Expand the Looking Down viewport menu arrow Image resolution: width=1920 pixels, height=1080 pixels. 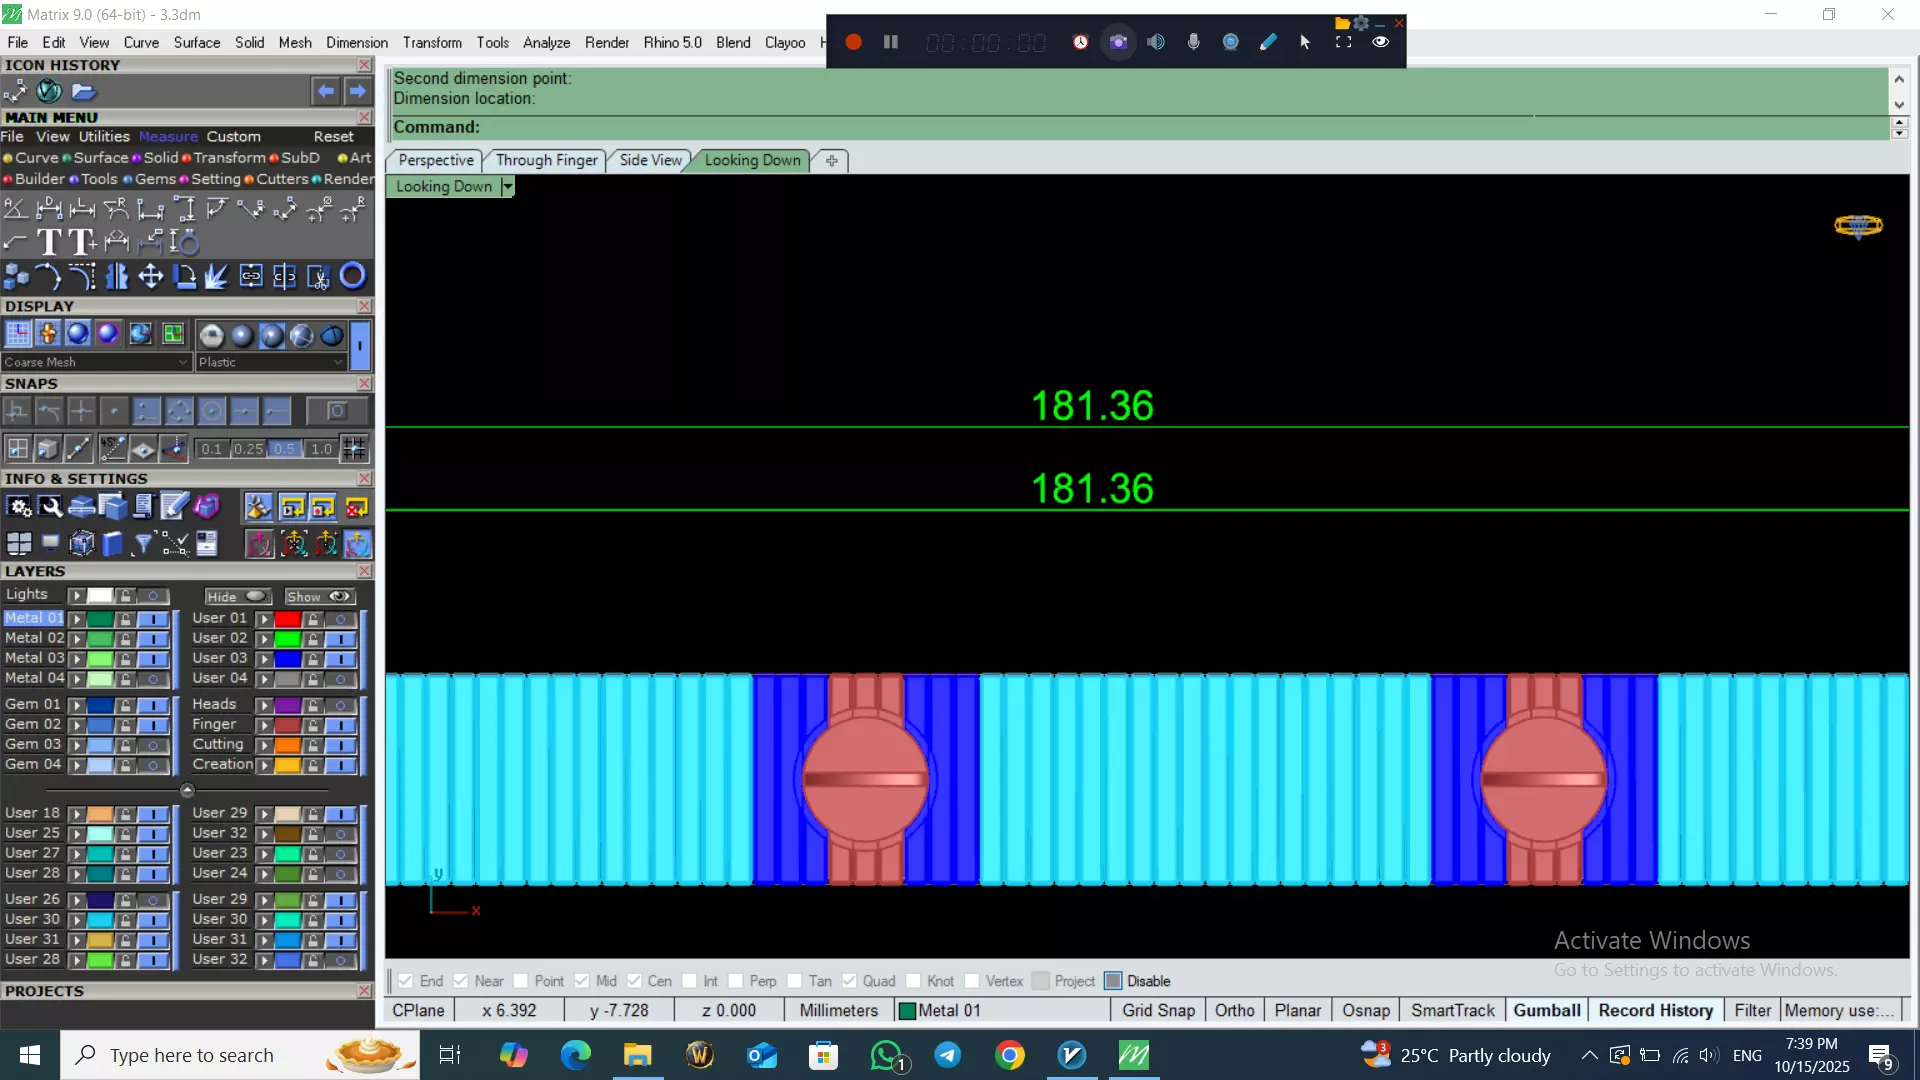point(508,187)
